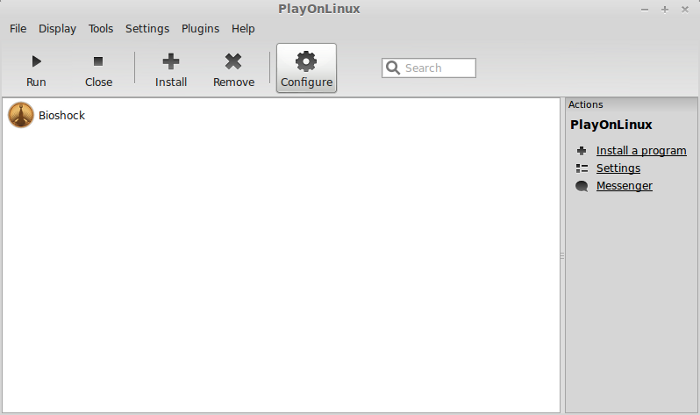This screenshot has width=700, height=415.
Task: Select the Bioshock entry text
Action: click(x=62, y=115)
